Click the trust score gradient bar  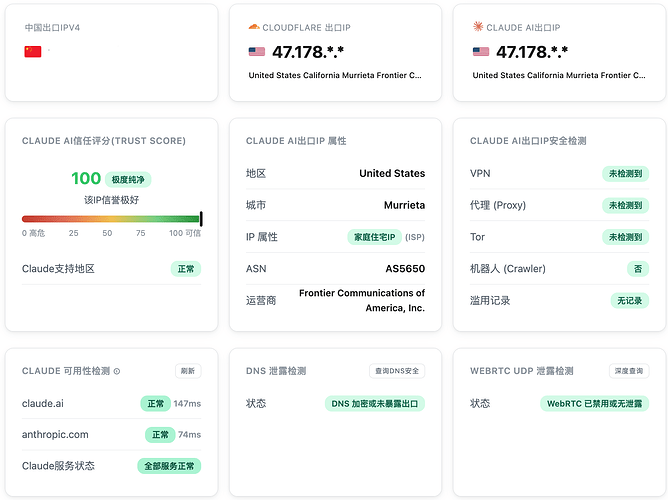(x=111, y=219)
